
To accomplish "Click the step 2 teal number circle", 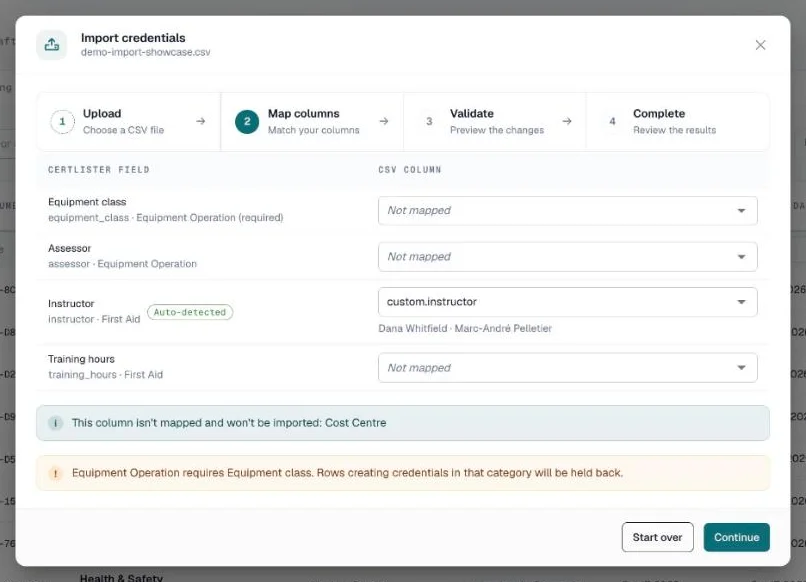I will pyautogui.click(x=247, y=122).
